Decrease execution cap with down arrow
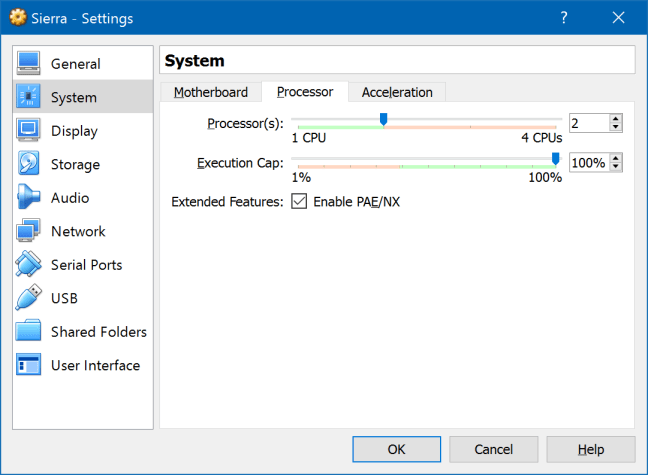The image size is (648, 475). [615, 167]
